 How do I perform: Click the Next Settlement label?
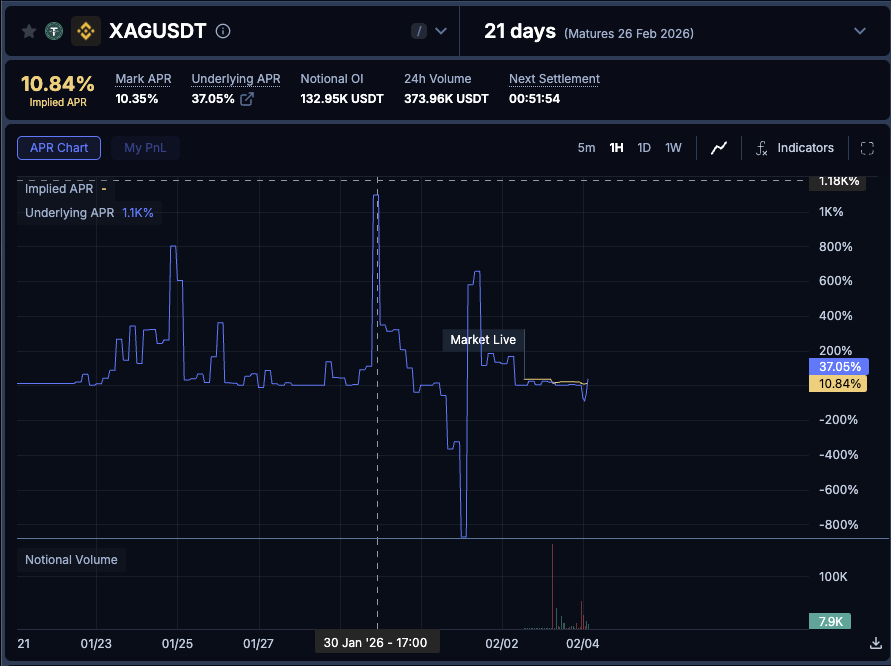click(x=554, y=79)
